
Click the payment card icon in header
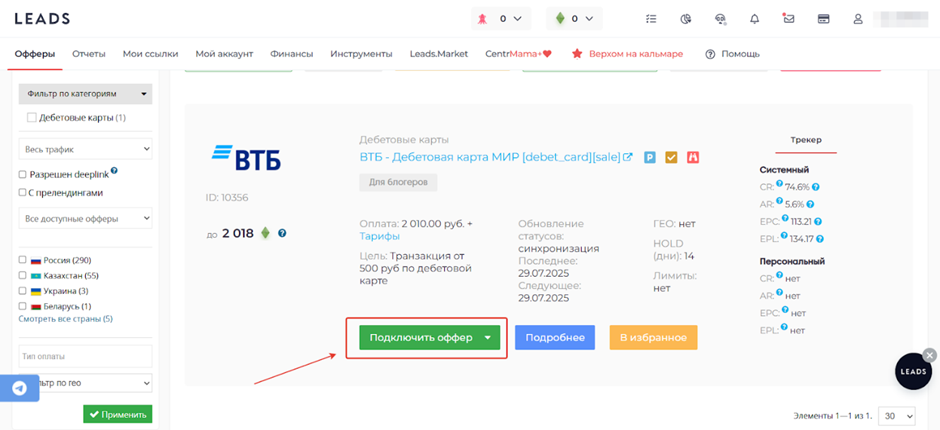point(824,19)
